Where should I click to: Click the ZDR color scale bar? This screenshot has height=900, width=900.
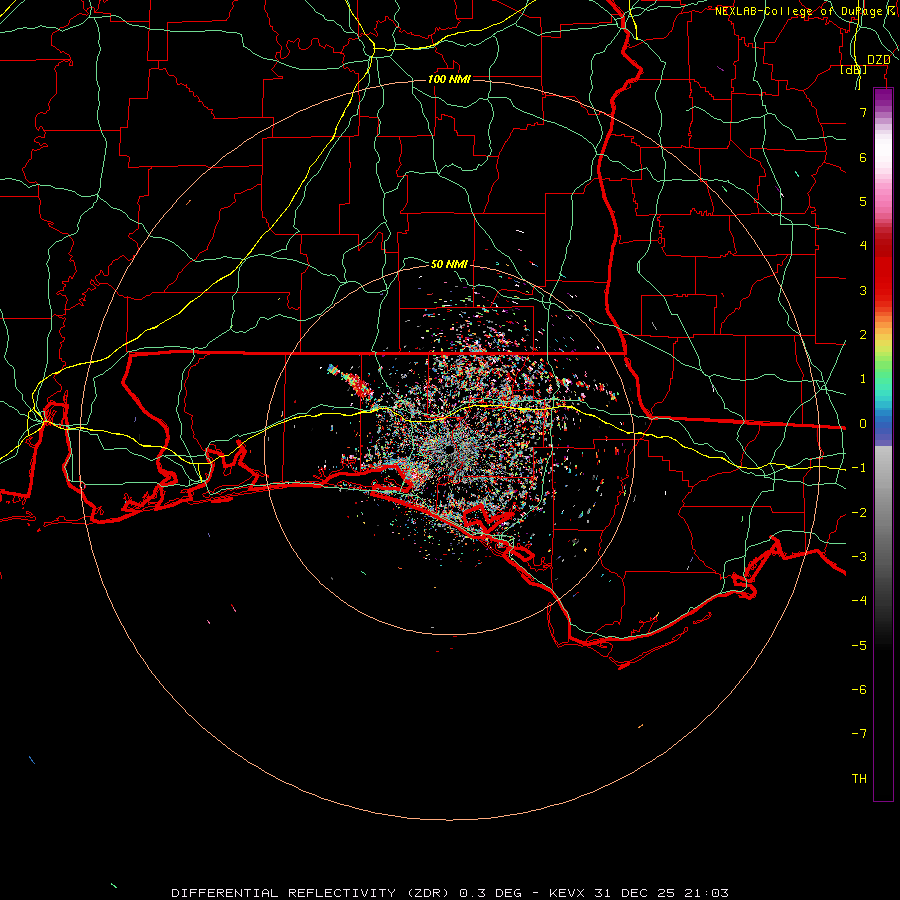tap(883, 444)
